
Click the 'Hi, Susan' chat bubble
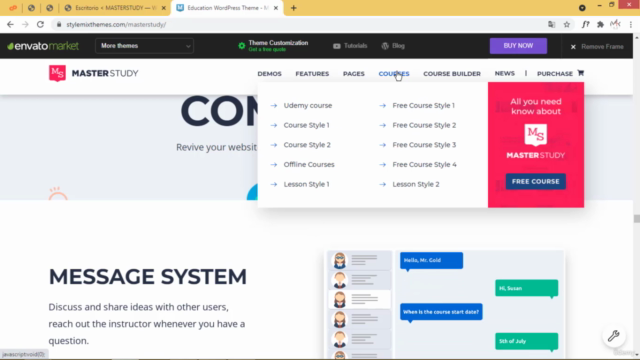coord(527,288)
